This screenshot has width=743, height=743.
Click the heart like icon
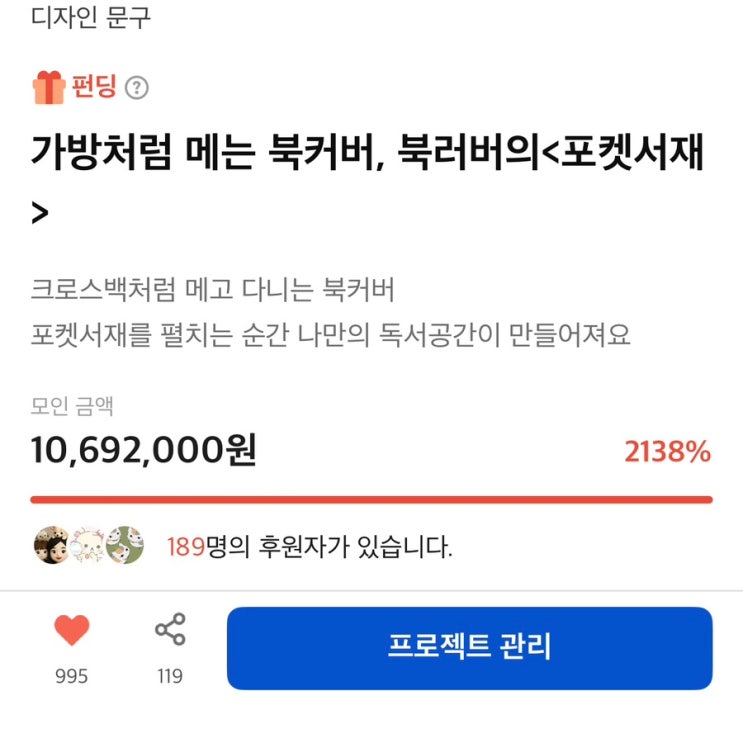(71, 631)
